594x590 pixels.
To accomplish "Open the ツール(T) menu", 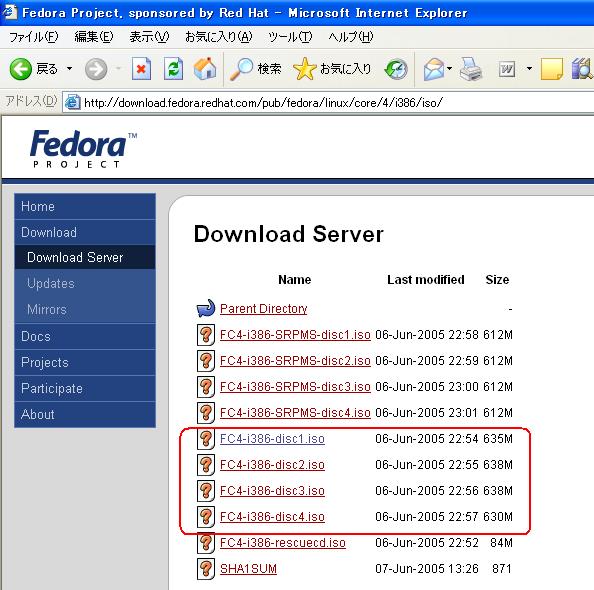I will pyautogui.click(x=290, y=37).
